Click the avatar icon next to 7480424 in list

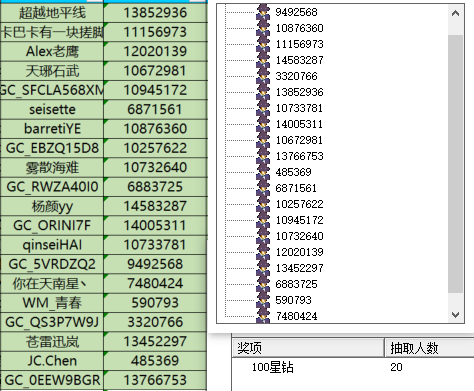click(x=263, y=316)
